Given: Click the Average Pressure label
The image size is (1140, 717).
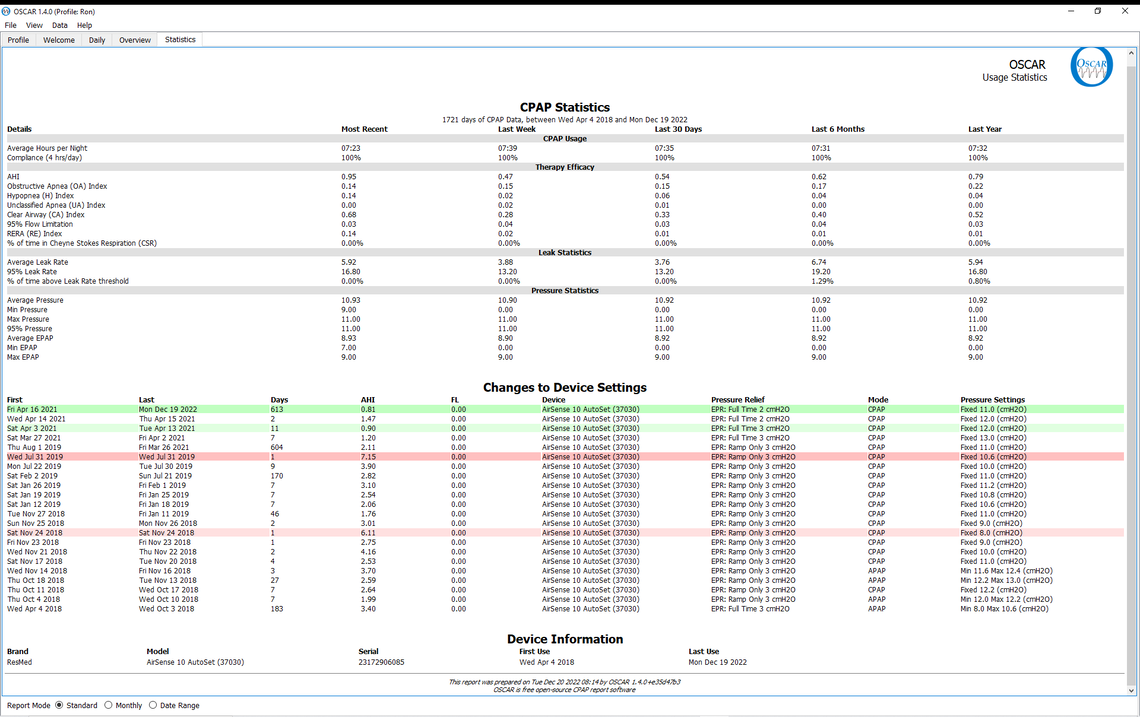Looking at the screenshot, I should click(x=35, y=300).
